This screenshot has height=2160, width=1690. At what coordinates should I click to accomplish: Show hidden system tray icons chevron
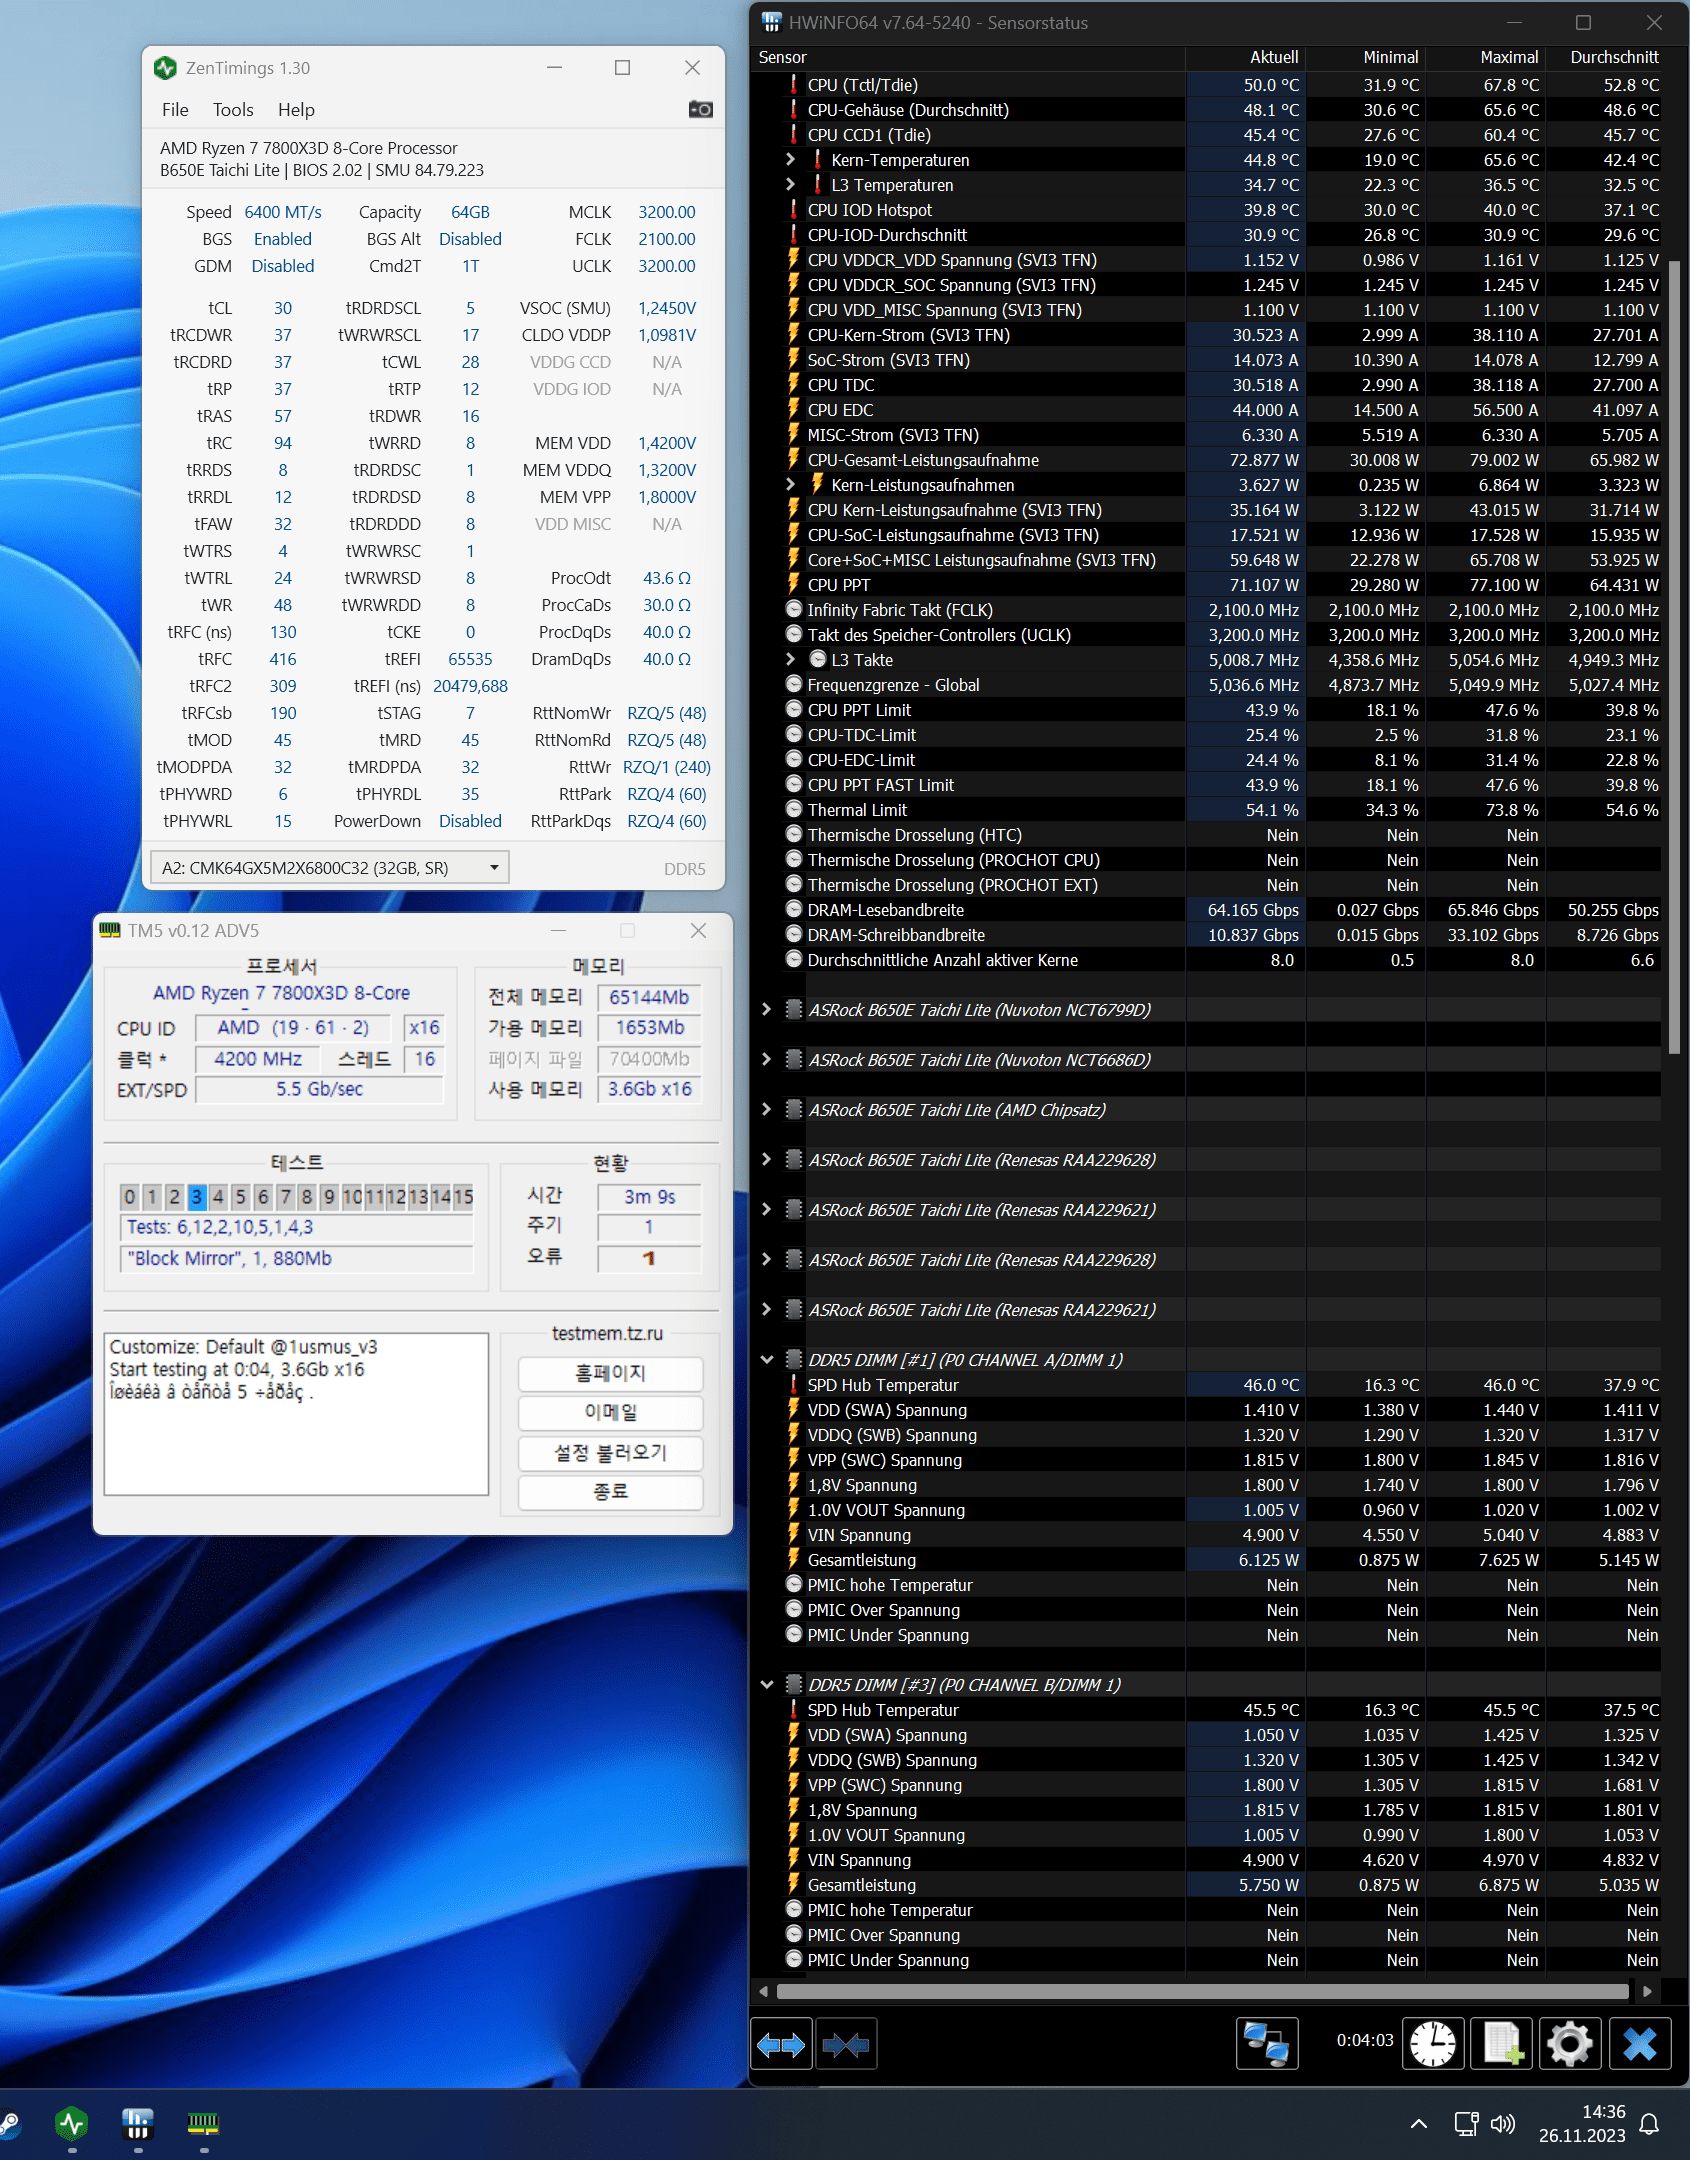point(1418,2124)
